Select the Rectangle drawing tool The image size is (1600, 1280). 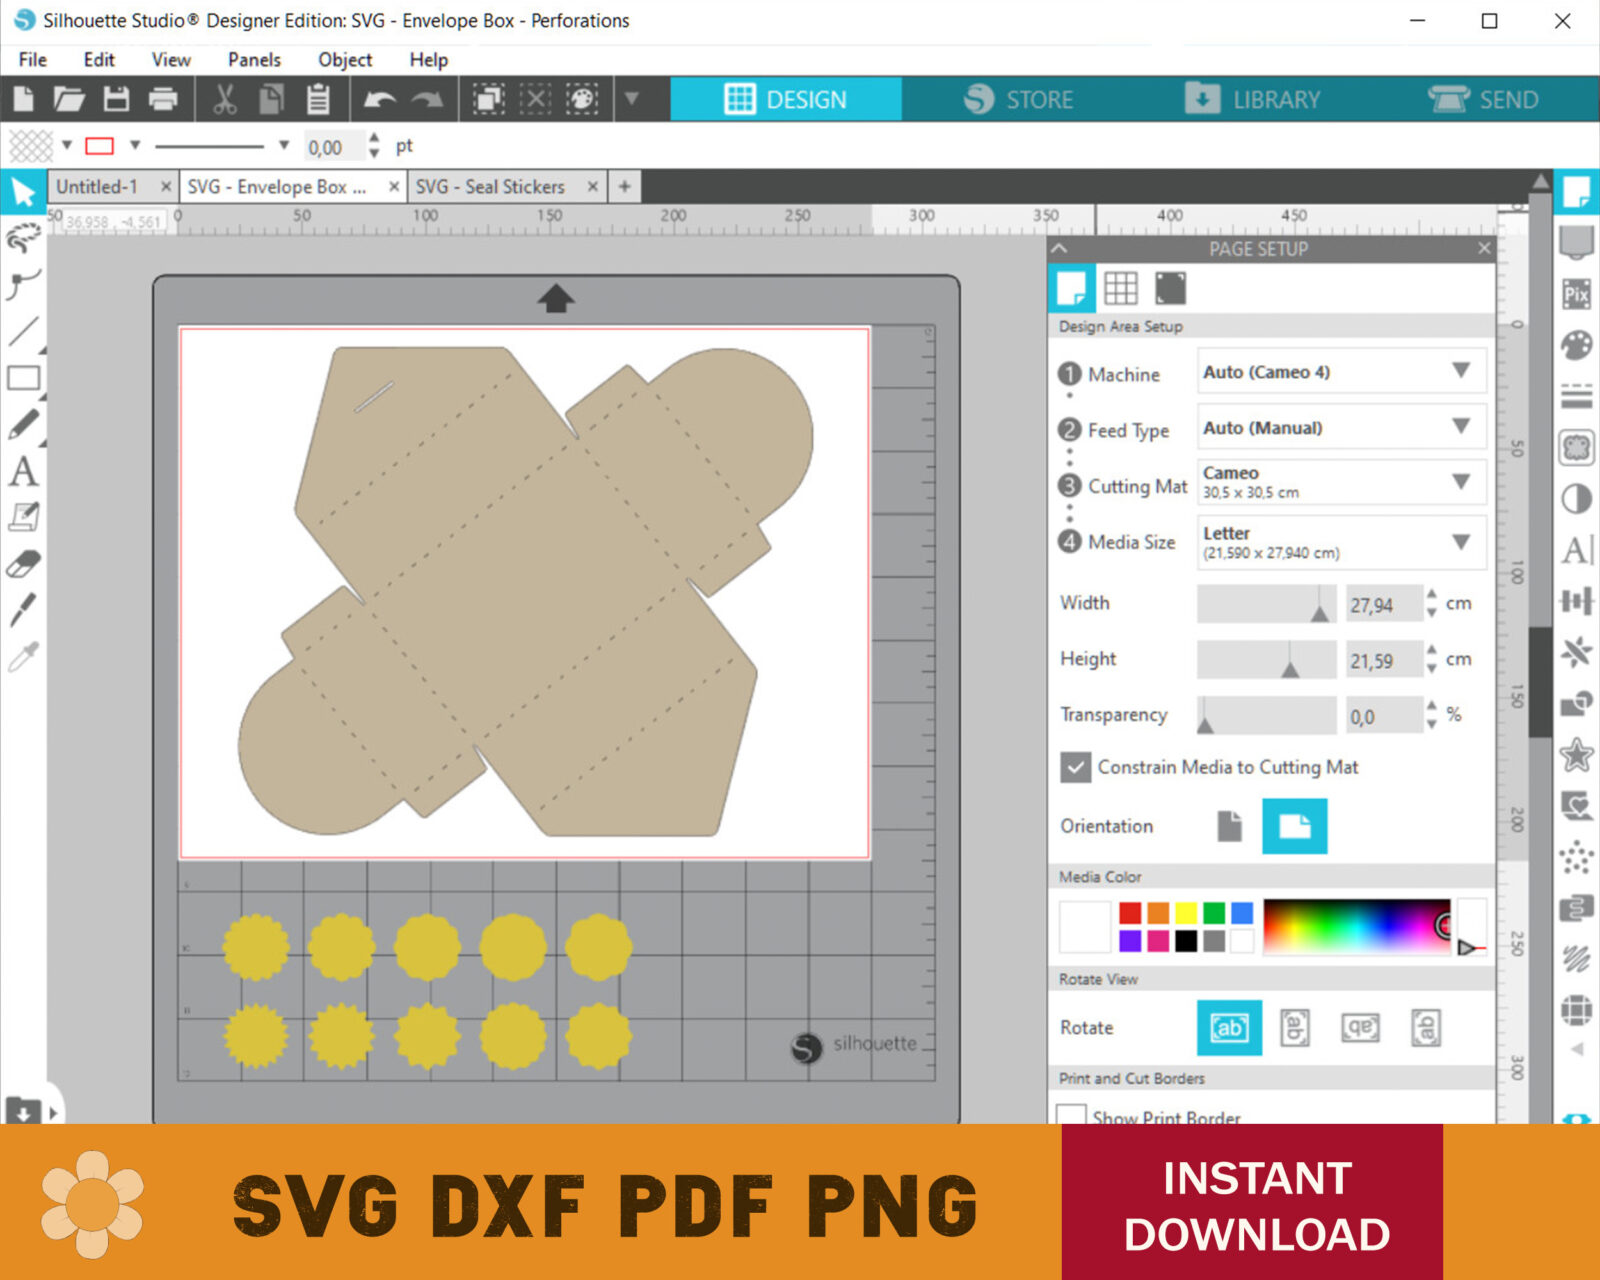click(23, 378)
